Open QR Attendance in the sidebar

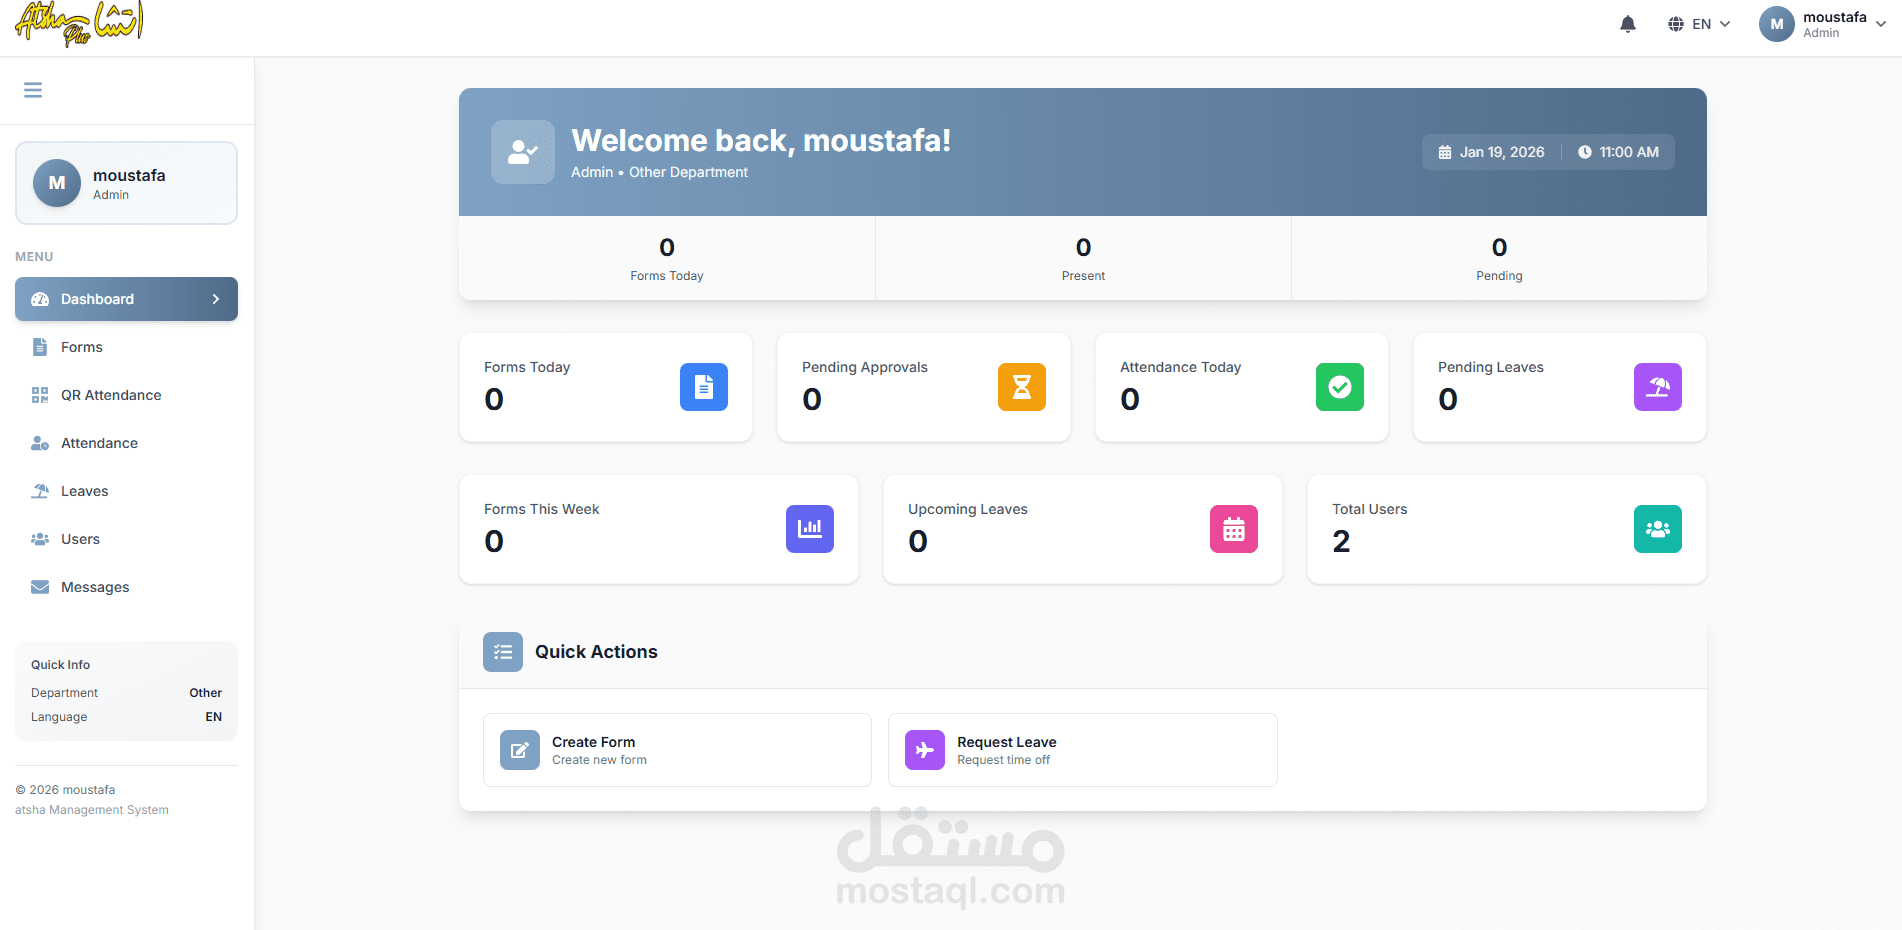coord(126,395)
